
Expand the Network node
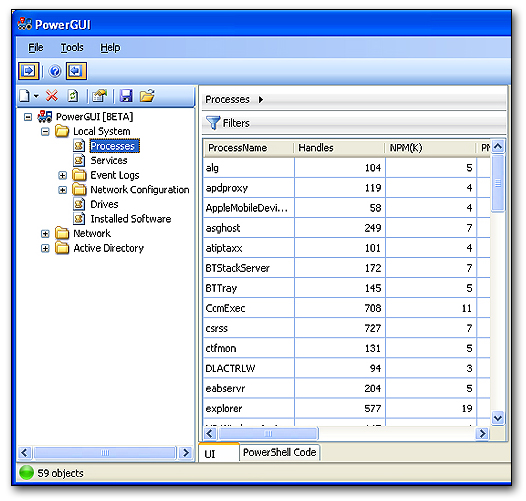(x=45, y=234)
